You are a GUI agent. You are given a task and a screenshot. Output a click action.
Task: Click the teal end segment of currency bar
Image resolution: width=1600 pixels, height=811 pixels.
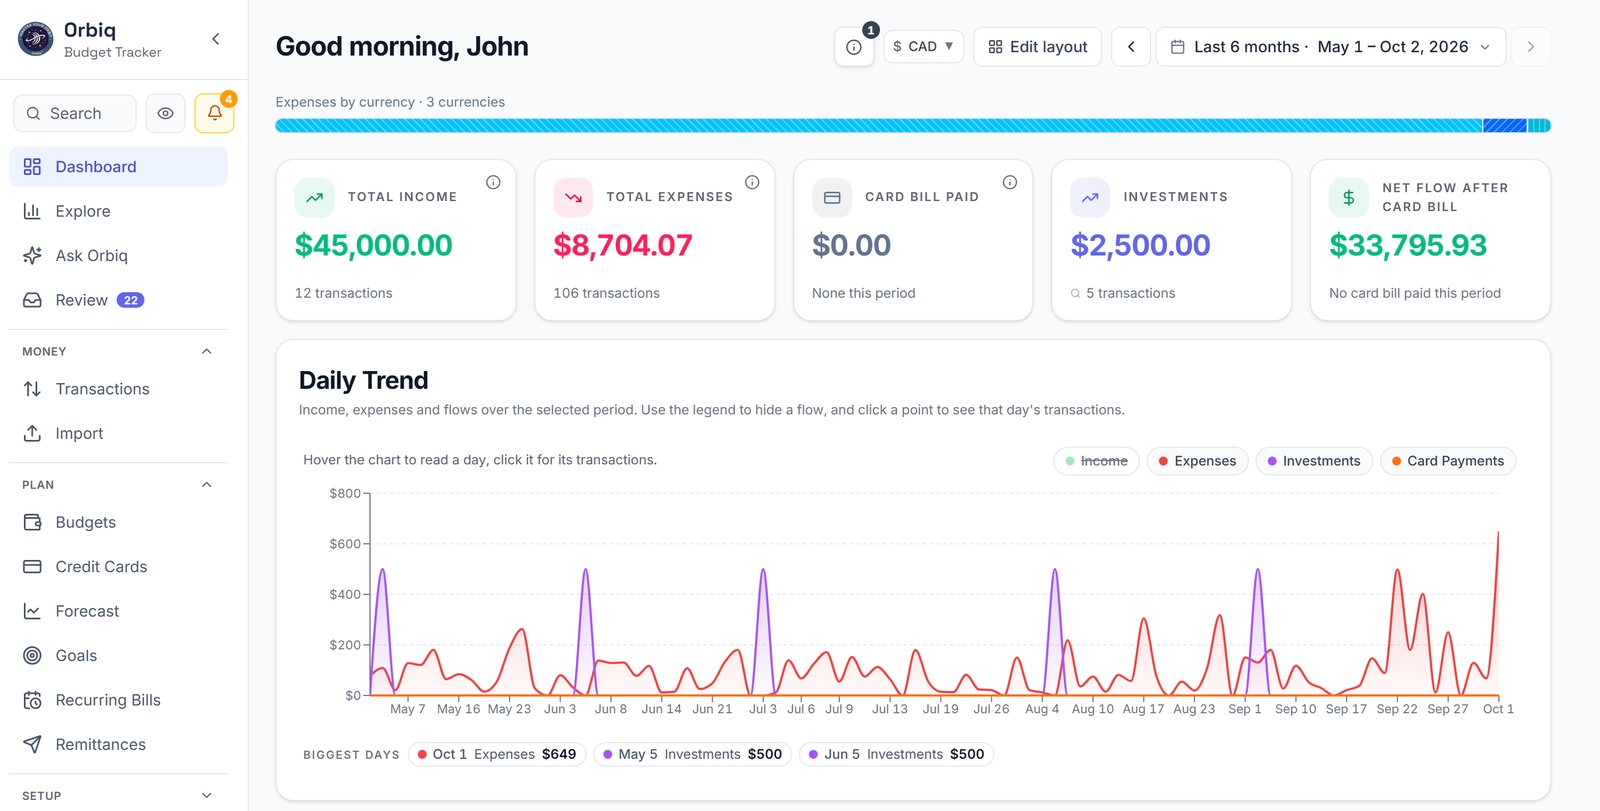[x=1539, y=126]
